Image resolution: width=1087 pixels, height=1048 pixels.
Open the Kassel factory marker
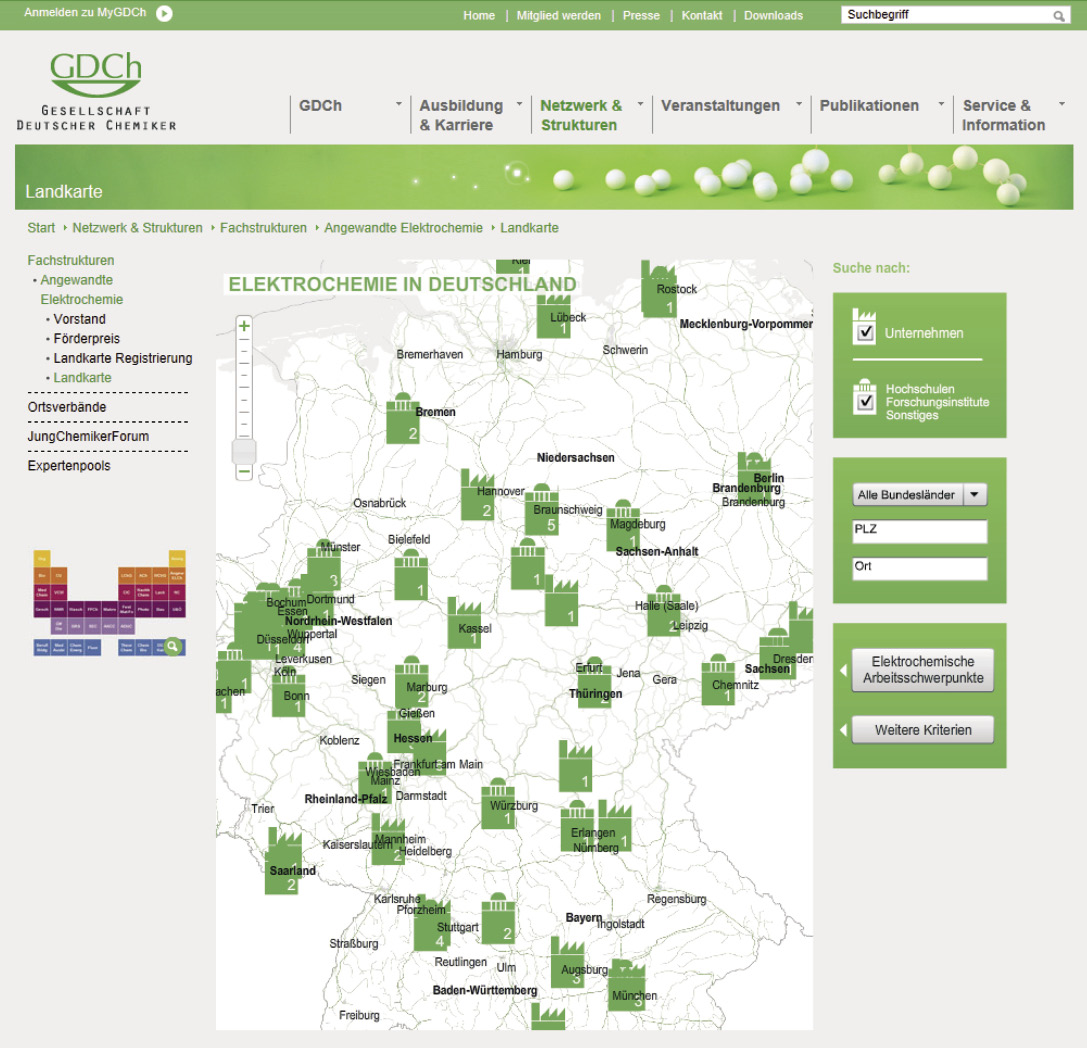point(464,624)
